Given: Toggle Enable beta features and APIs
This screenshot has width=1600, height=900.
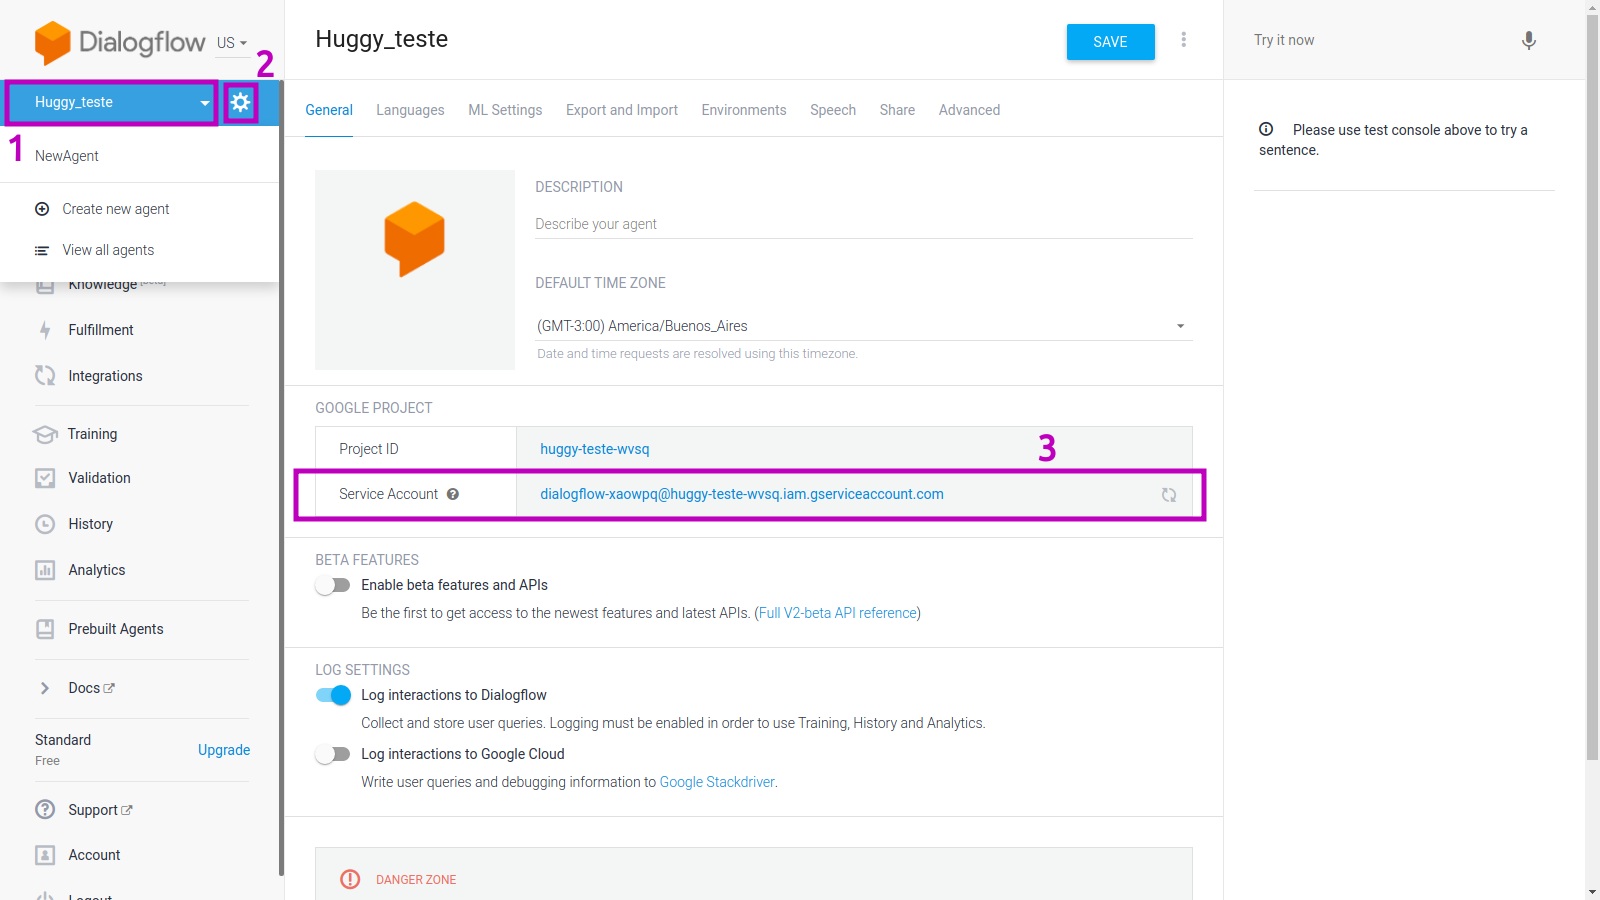Looking at the screenshot, I should pyautogui.click(x=333, y=585).
